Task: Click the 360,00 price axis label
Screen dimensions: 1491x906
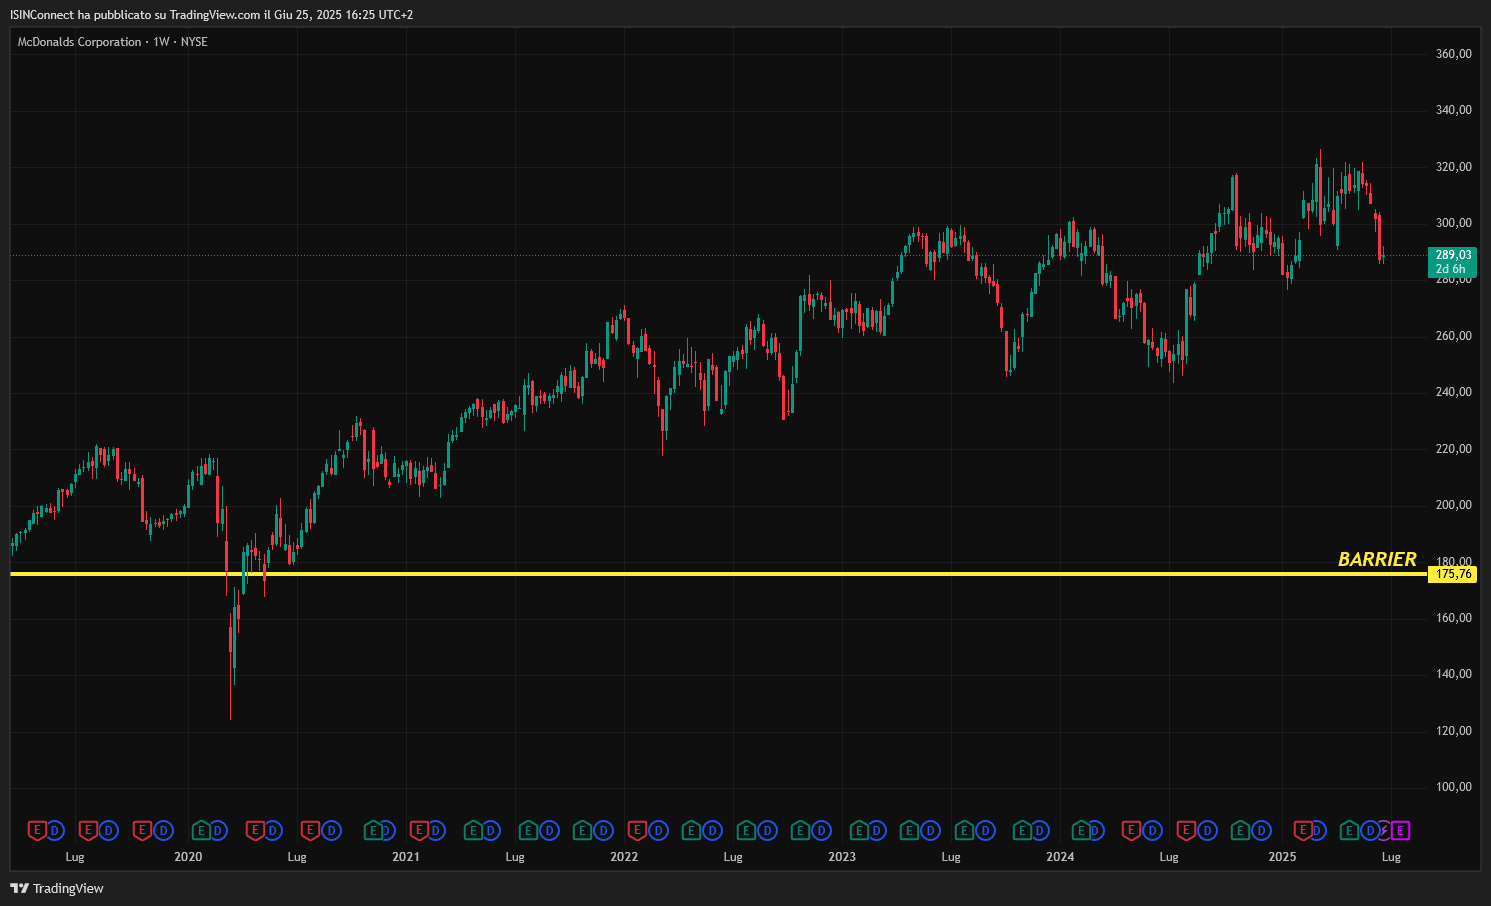Action: (x=1453, y=54)
